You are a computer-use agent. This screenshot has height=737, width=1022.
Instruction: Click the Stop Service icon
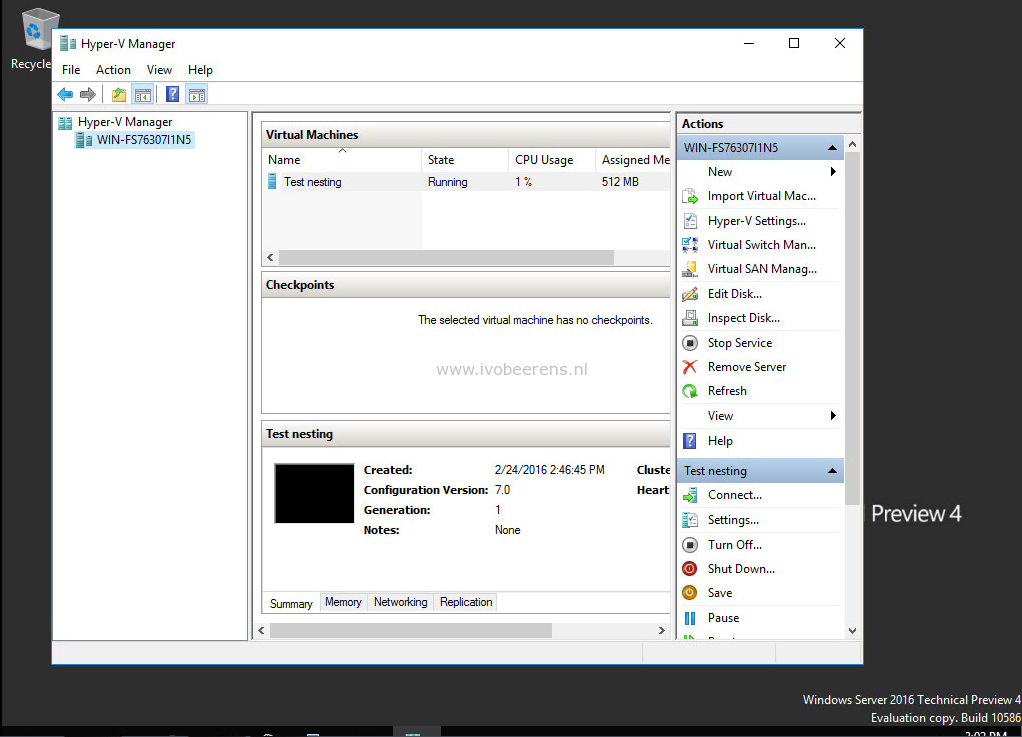(690, 343)
